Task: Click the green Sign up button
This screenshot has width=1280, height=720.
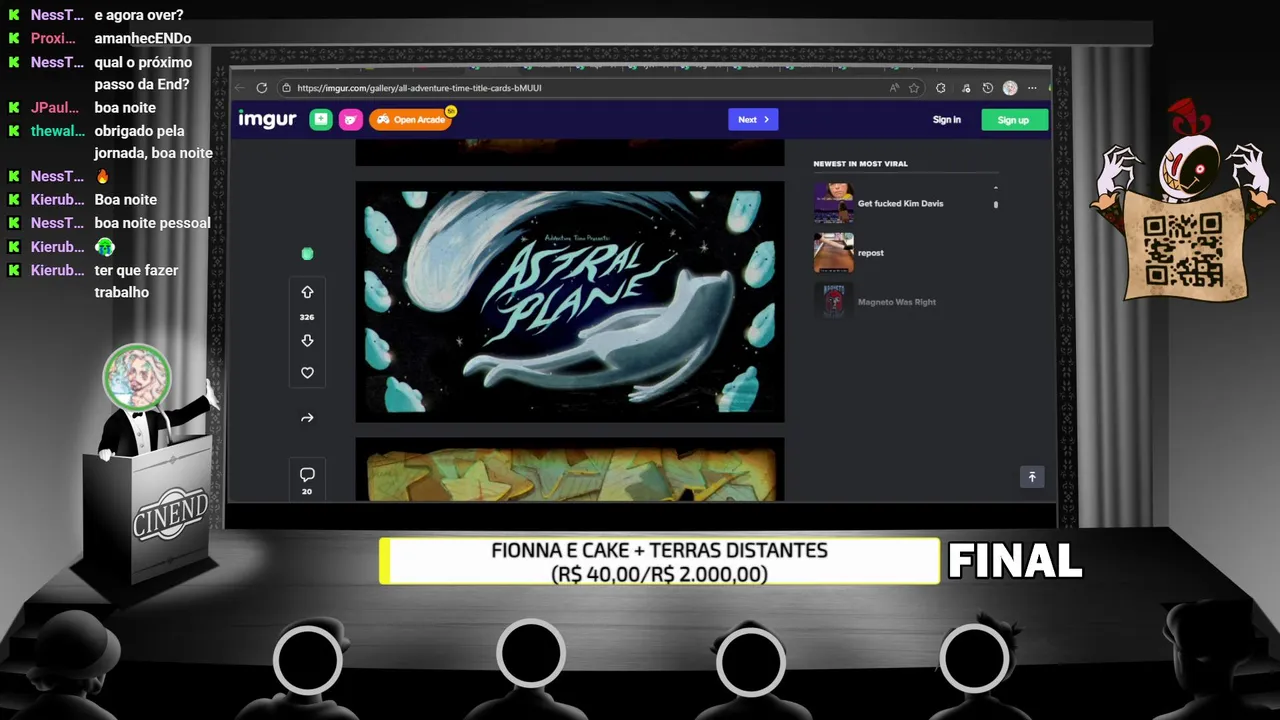Action: click(1013, 120)
